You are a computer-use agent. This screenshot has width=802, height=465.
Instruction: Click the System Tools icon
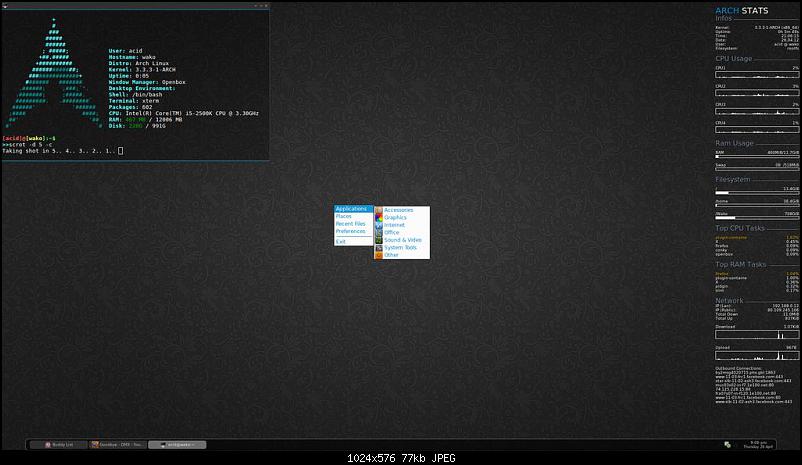pyautogui.click(x=379, y=248)
